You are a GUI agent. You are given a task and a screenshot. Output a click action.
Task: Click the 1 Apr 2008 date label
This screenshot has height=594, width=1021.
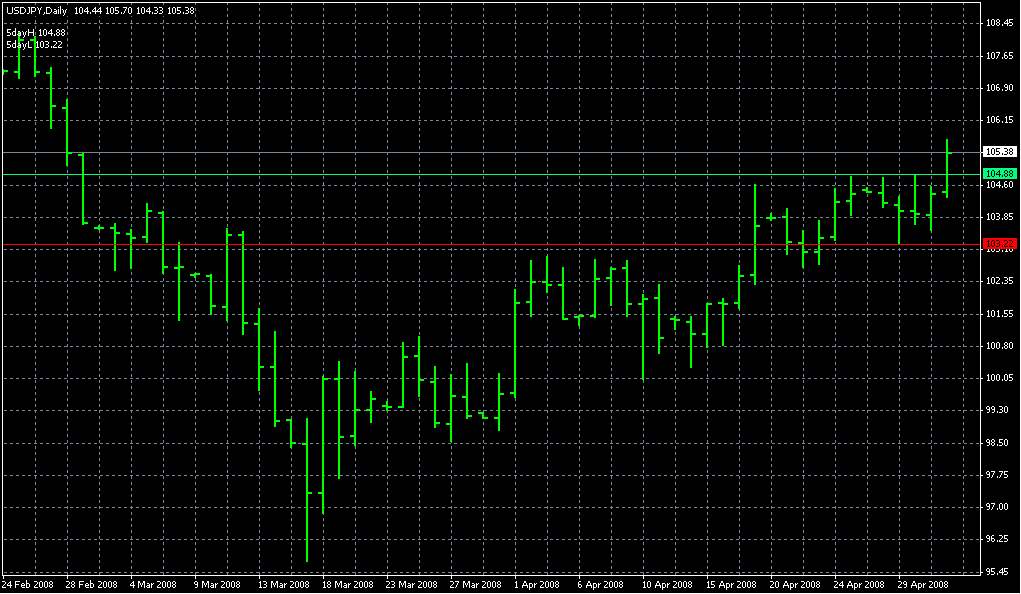[x=537, y=584]
